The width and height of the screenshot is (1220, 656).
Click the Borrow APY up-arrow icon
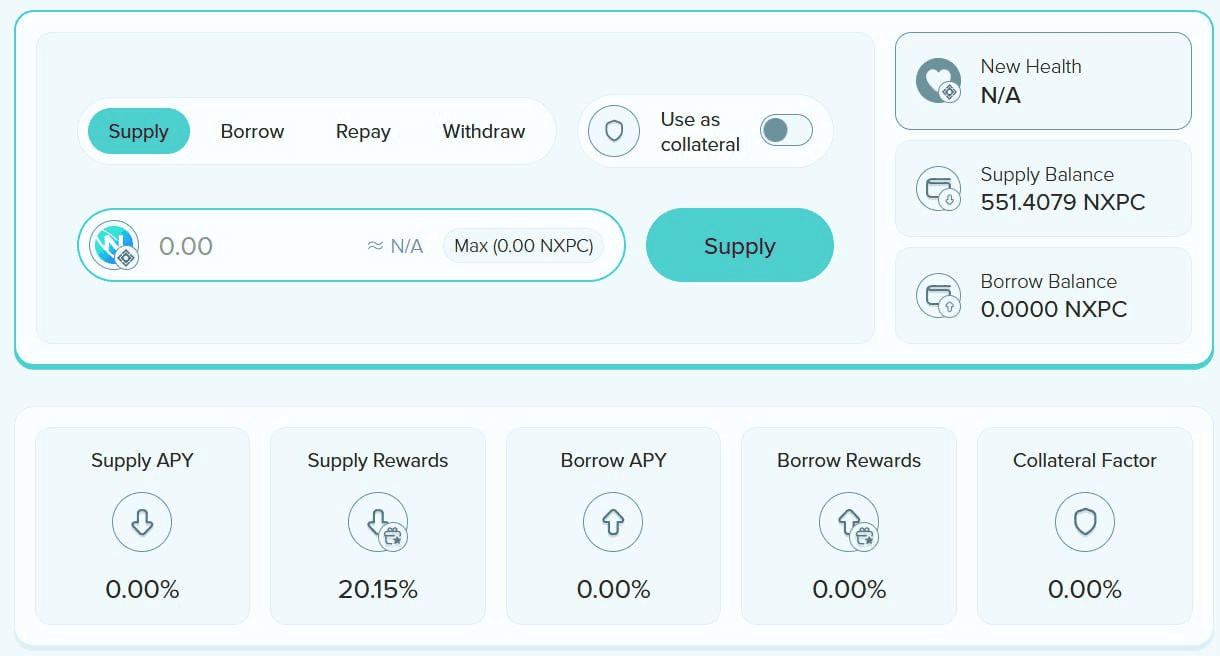(613, 522)
